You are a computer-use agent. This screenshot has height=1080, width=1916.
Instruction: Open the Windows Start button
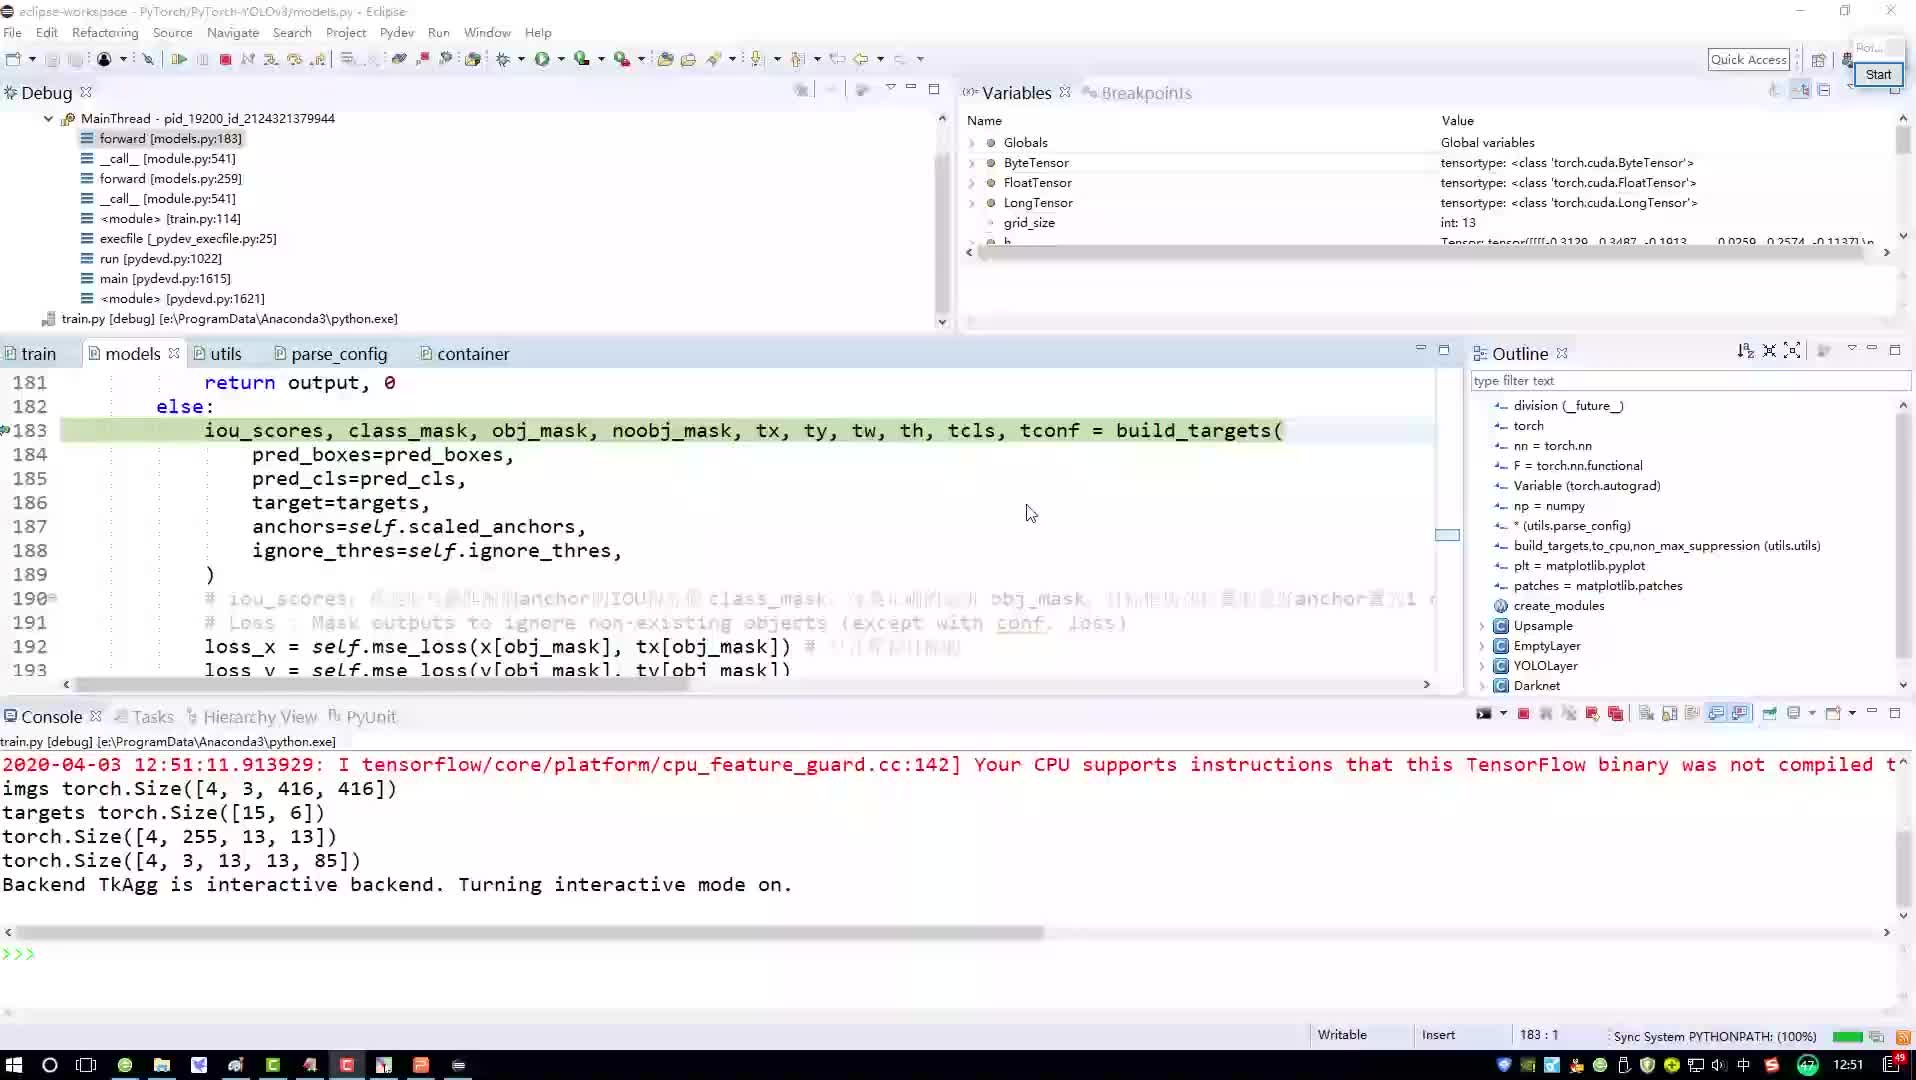click(x=14, y=1065)
